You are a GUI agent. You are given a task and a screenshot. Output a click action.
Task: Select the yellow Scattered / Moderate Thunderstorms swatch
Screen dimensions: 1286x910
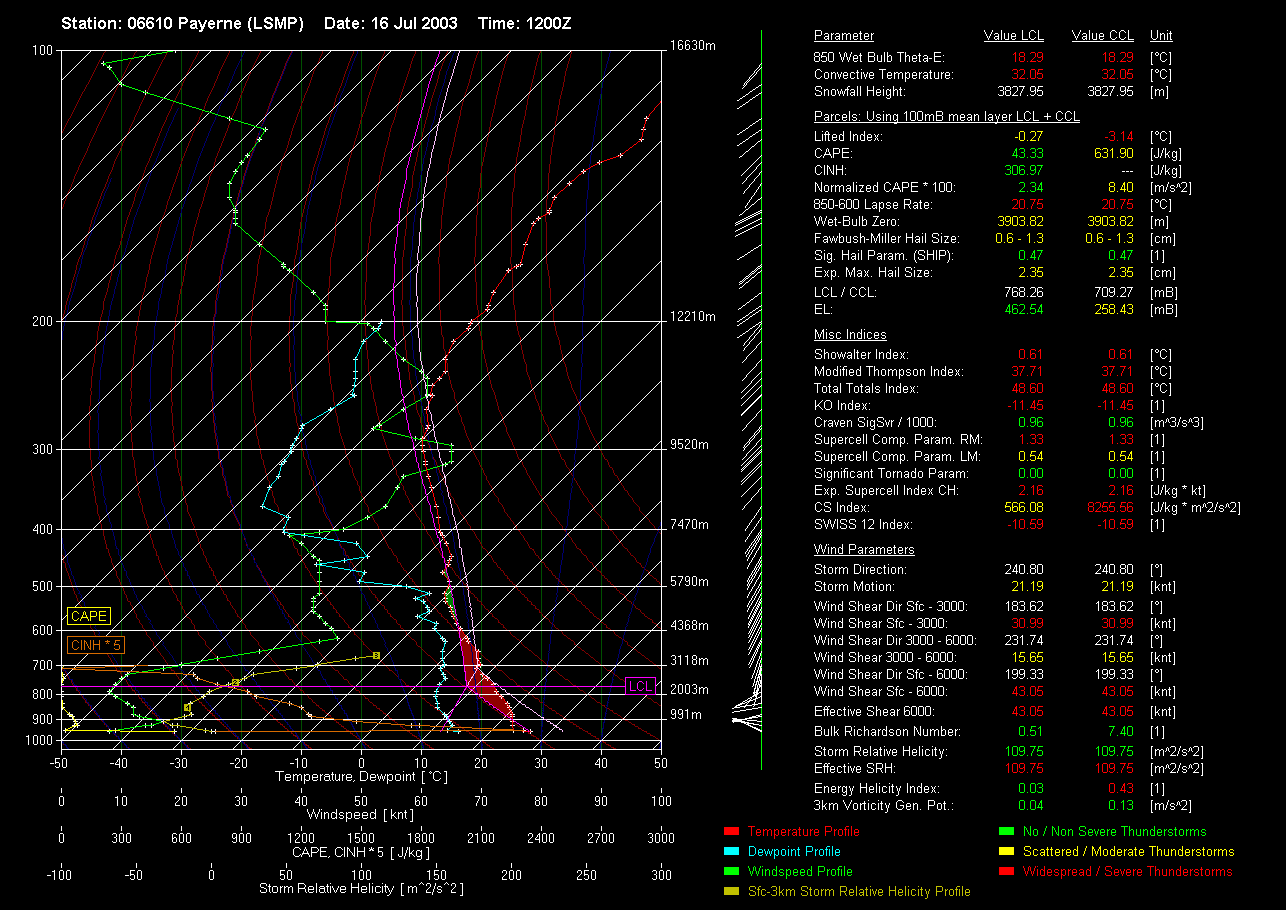(x=1006, y=851)
